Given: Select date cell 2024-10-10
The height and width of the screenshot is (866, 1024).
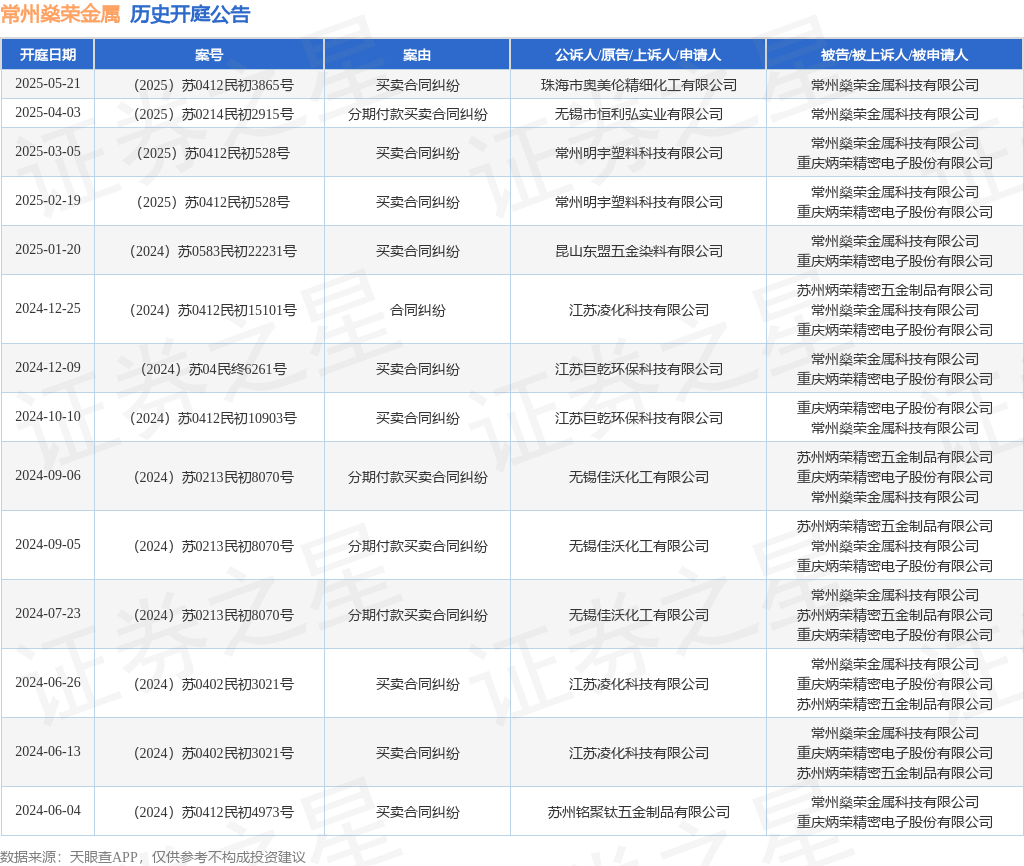Looking at the screenshot, I should 48,417.
